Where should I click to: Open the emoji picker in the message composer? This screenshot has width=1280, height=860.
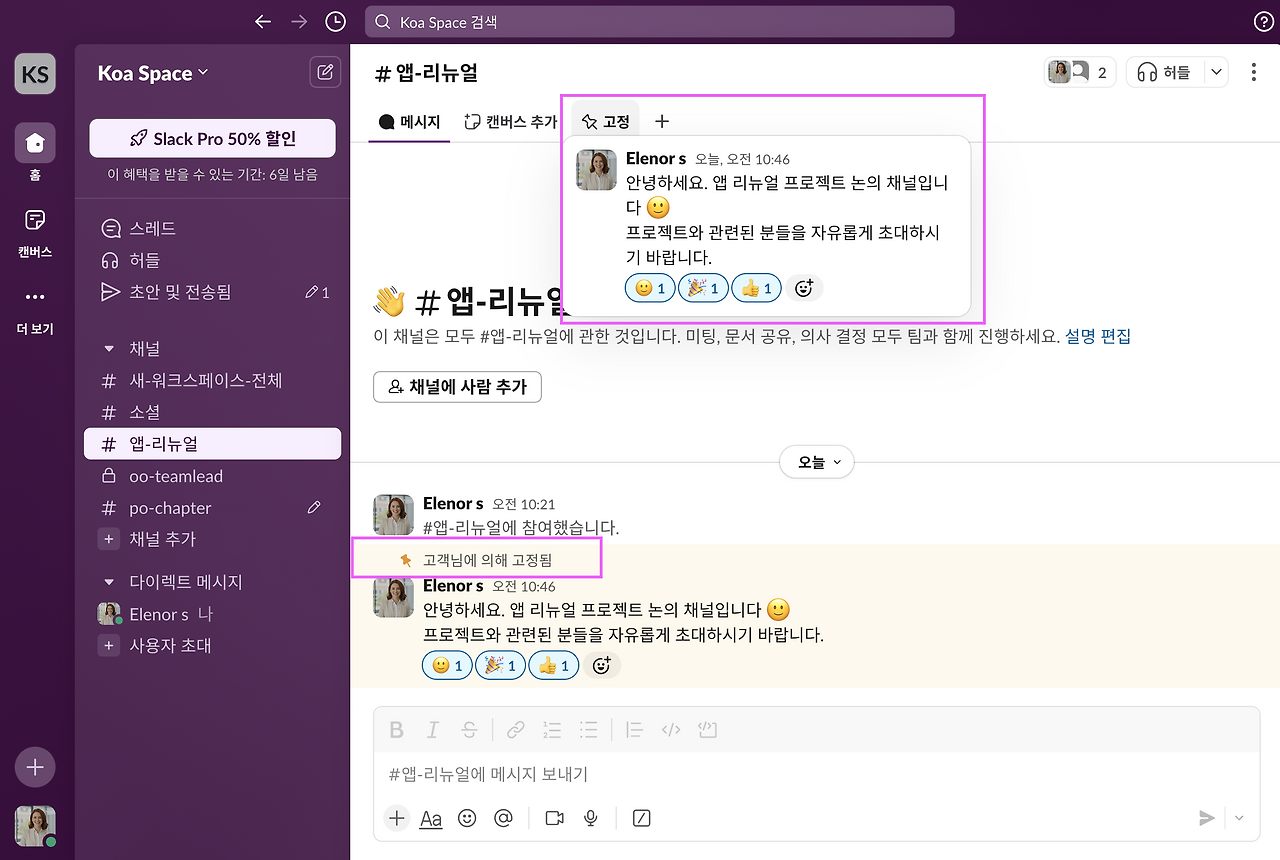tap(467, 818)
